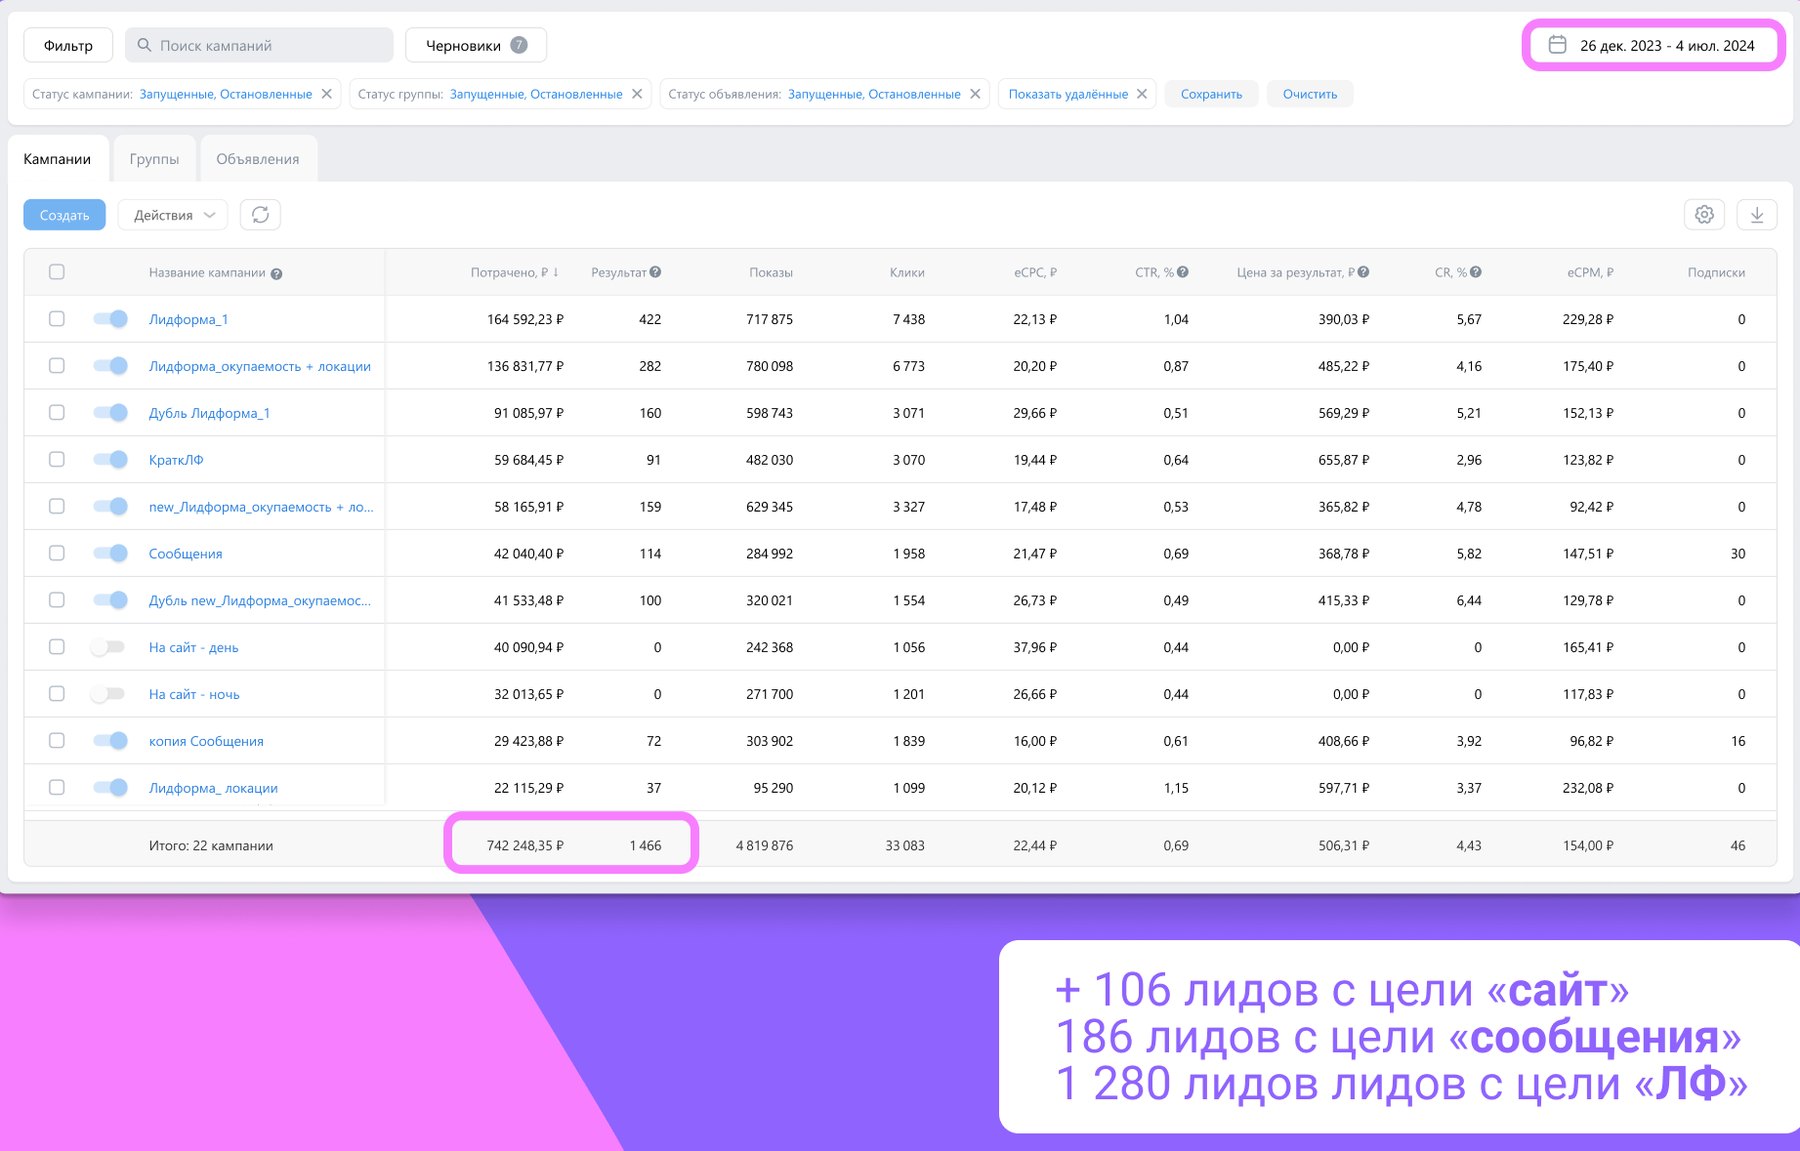Check the КраткЛФ campaign row

[57, 459]
